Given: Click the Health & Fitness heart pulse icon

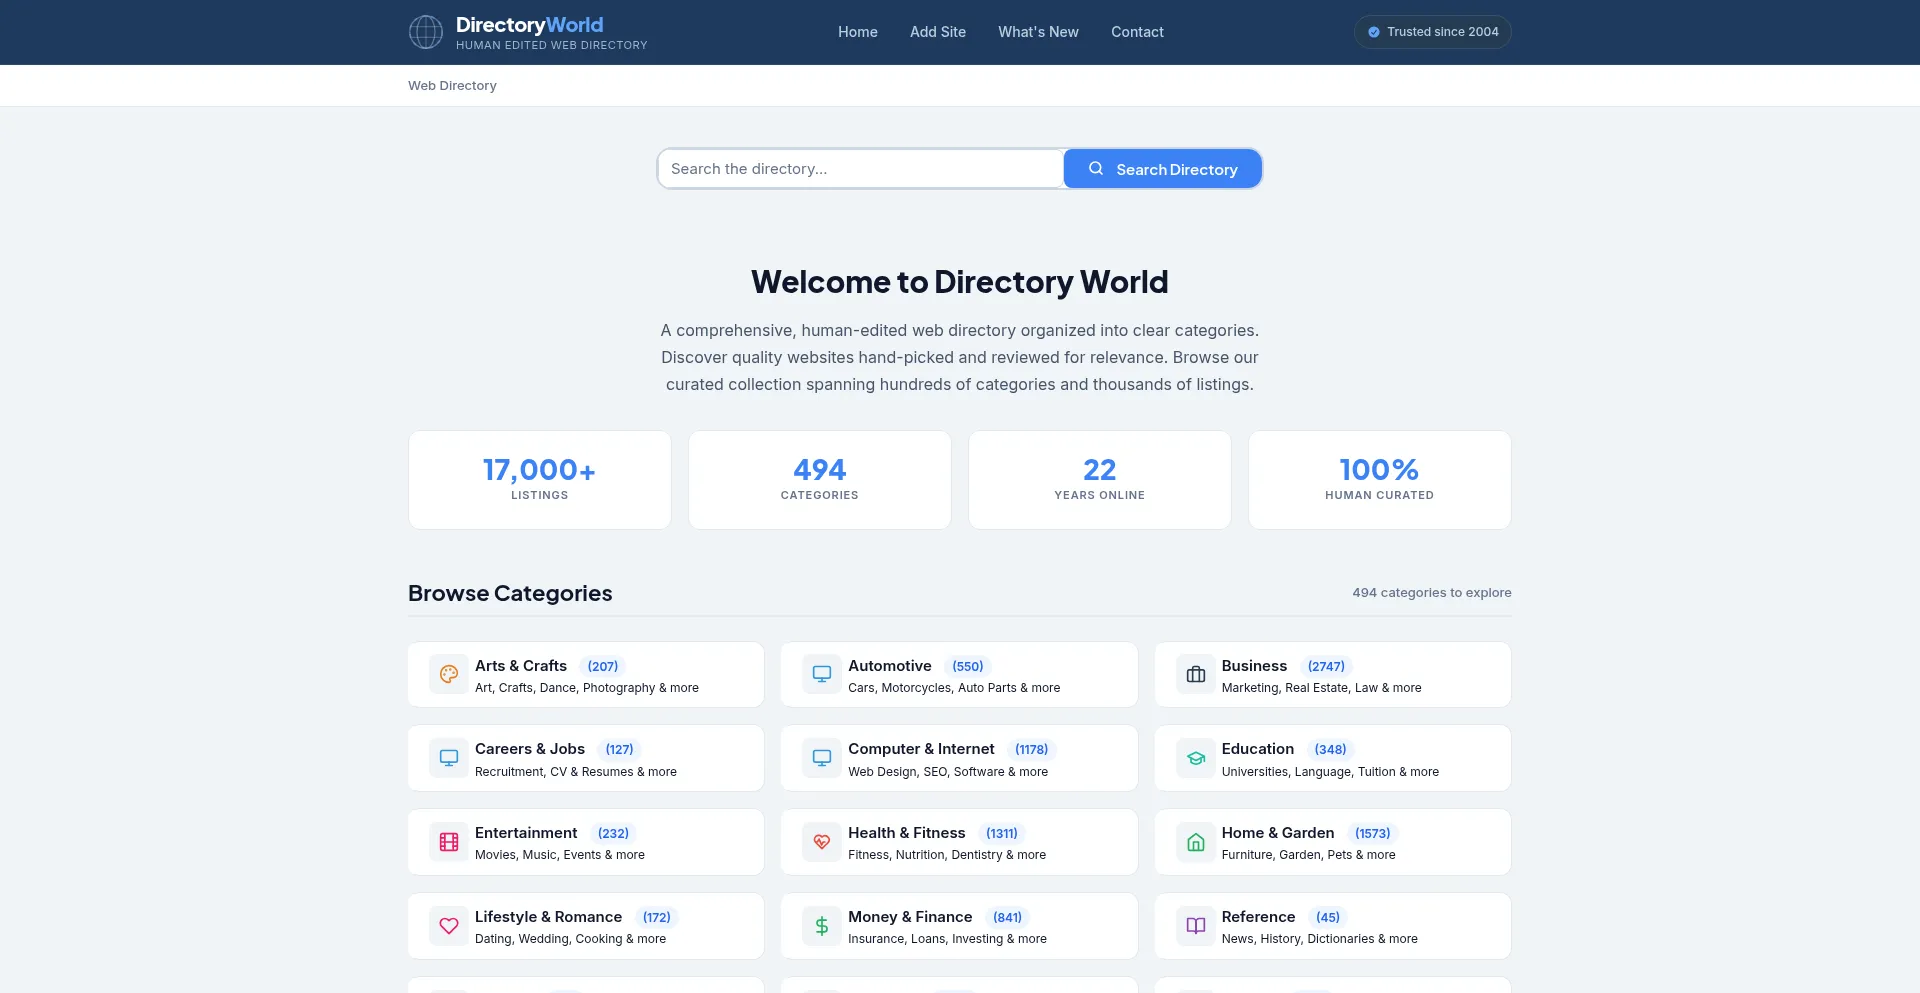Looking at the screenshot, I should click(822, 842).
